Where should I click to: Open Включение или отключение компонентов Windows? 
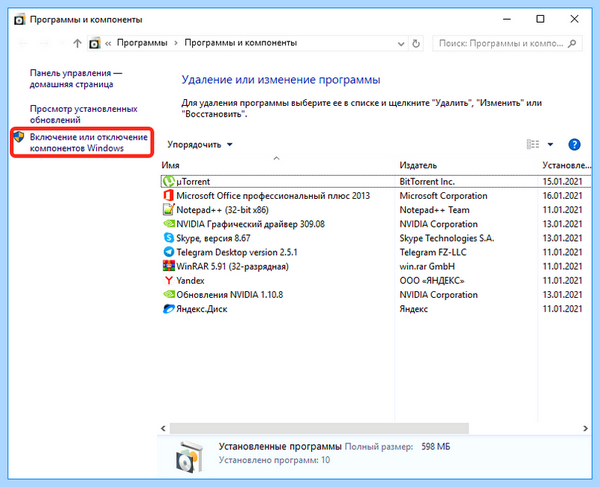click(88, 142)
